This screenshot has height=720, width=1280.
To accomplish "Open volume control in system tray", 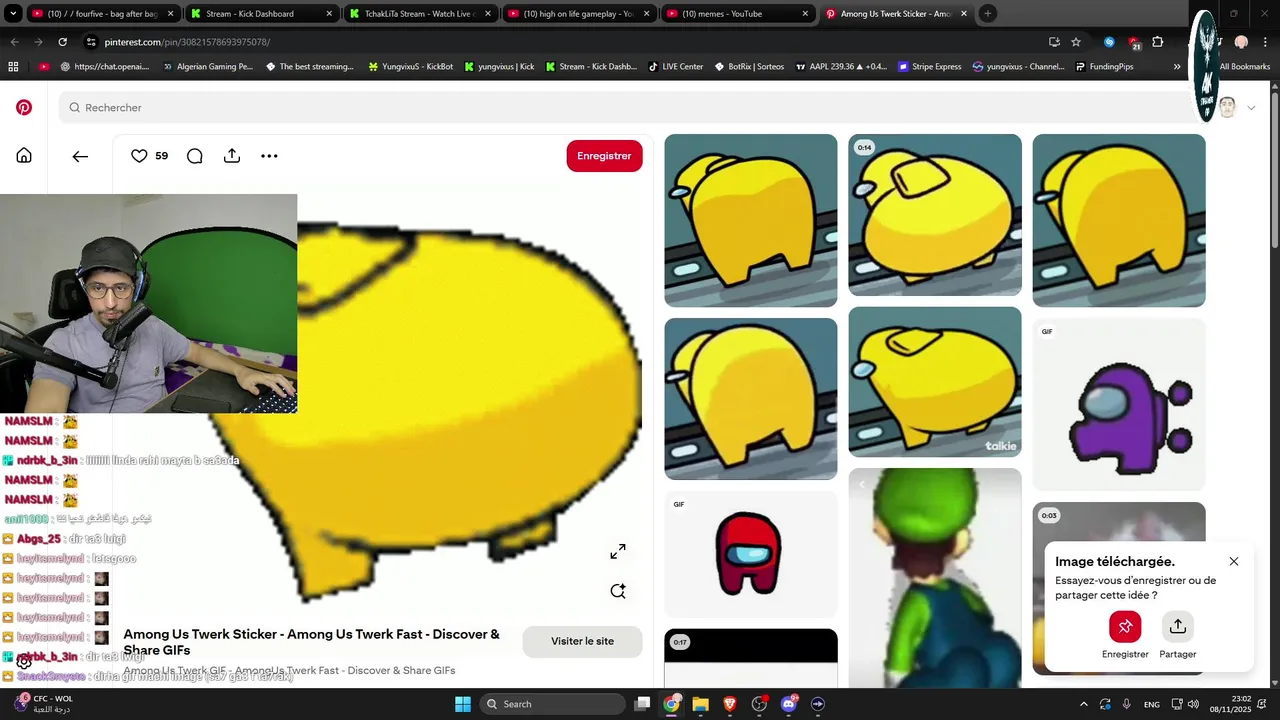I will point(1193,704).
